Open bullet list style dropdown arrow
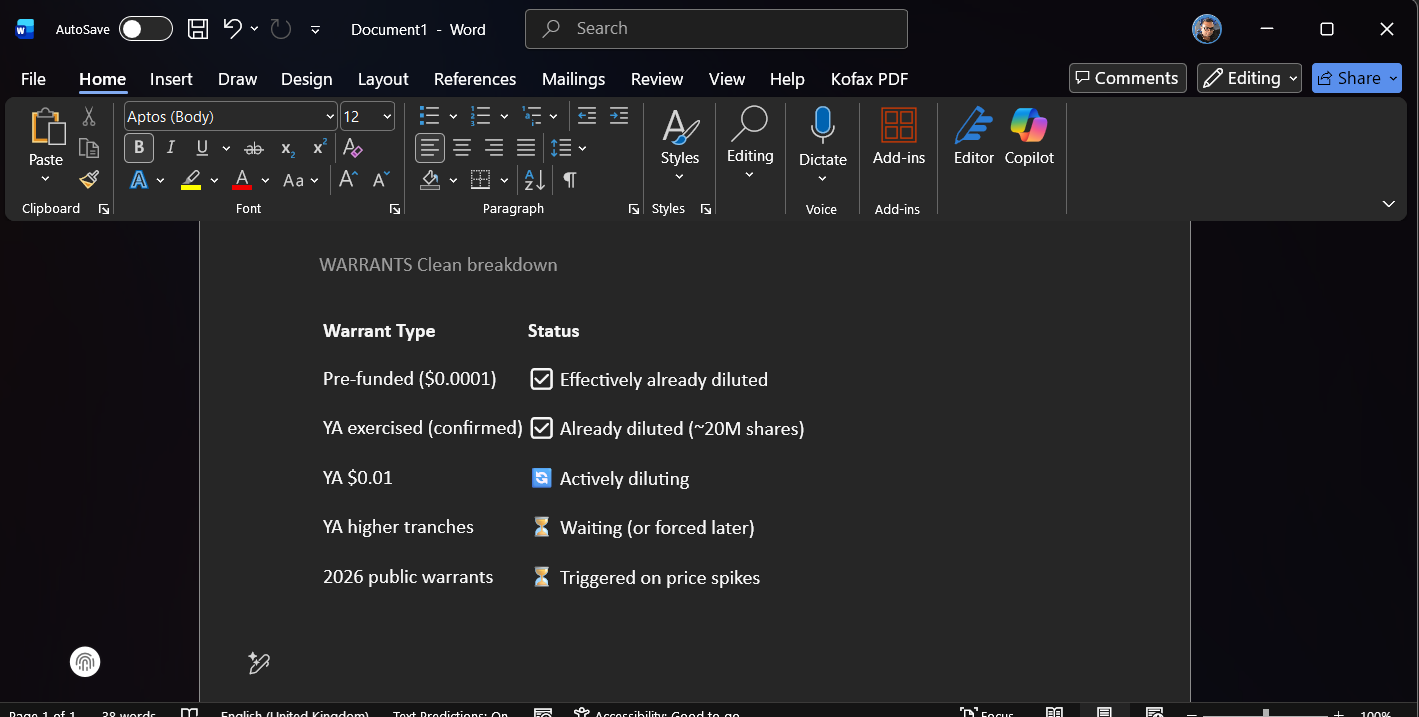The height and width of the screenshot is (717, 1419). pos(453,117)
